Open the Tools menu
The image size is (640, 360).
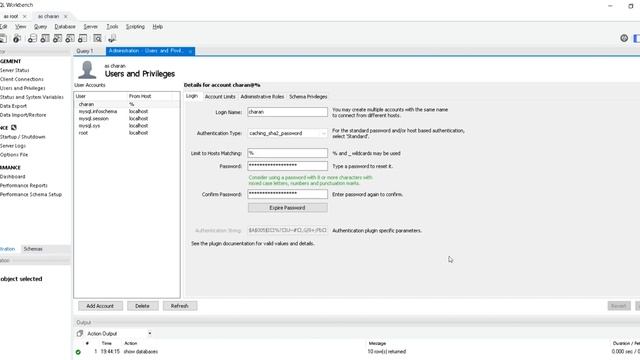(112, 27)
